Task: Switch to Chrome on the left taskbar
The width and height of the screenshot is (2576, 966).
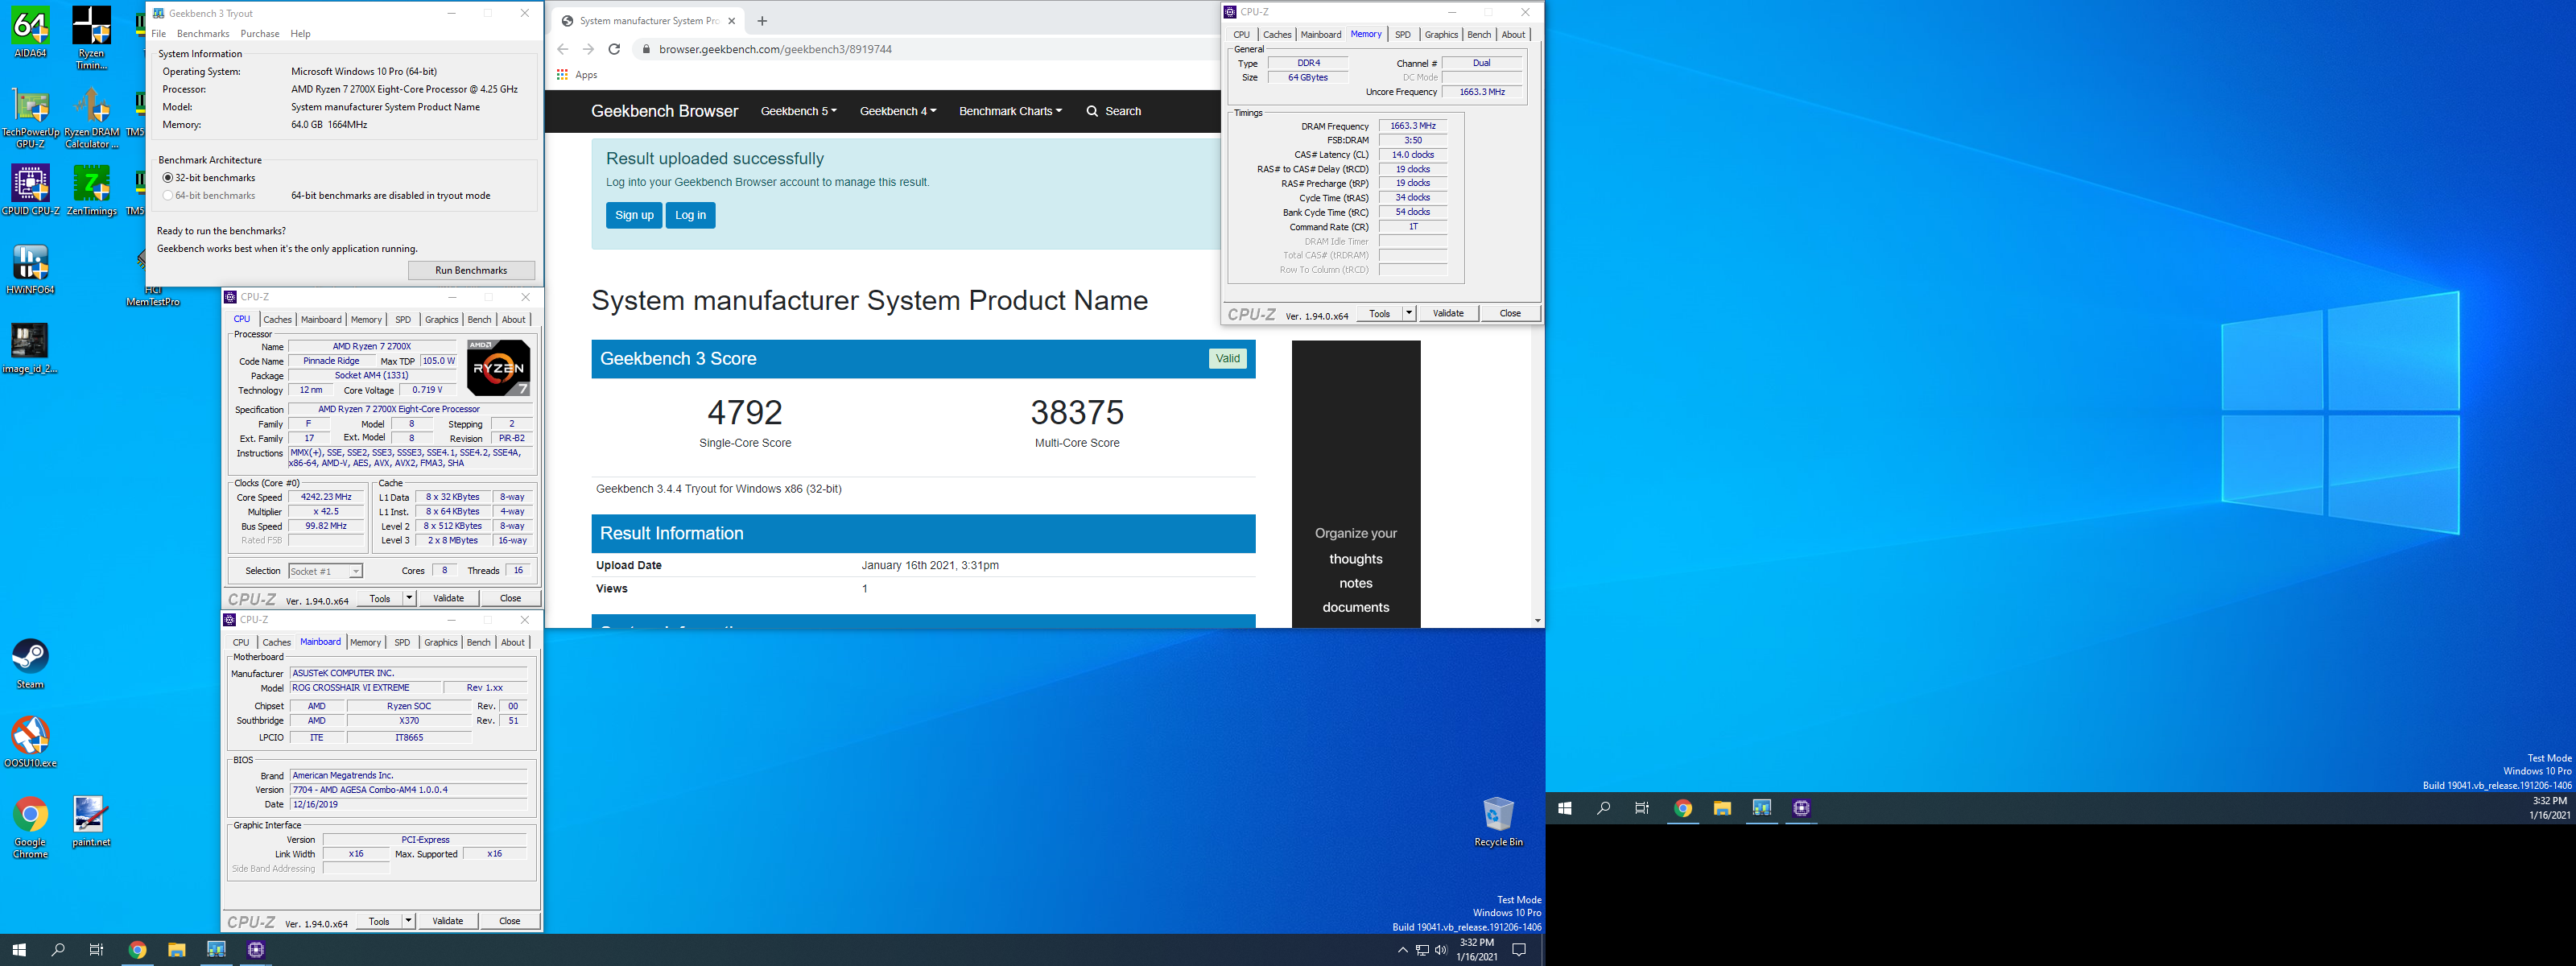Action: click(138, 950)
